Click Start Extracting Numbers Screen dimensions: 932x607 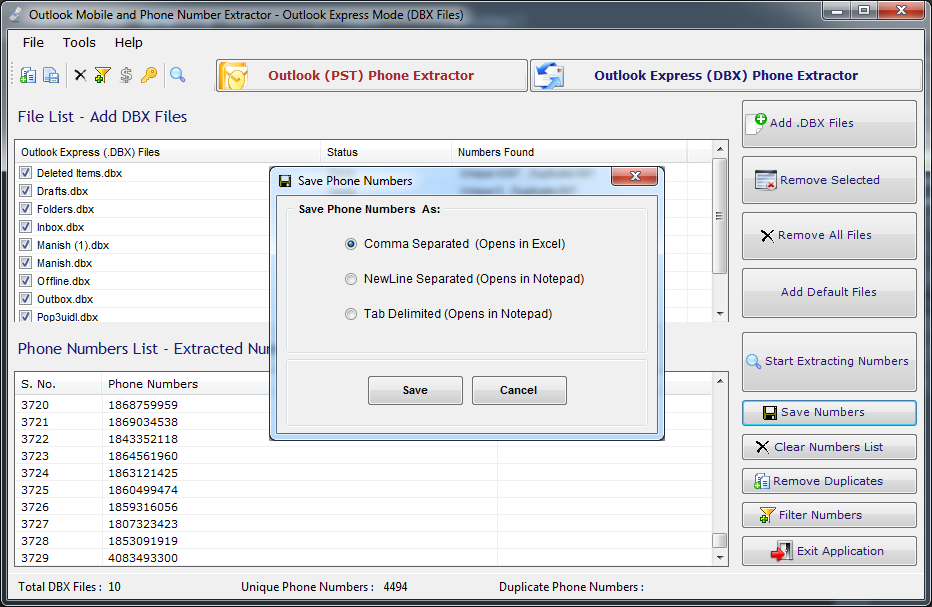coord(829,361)
